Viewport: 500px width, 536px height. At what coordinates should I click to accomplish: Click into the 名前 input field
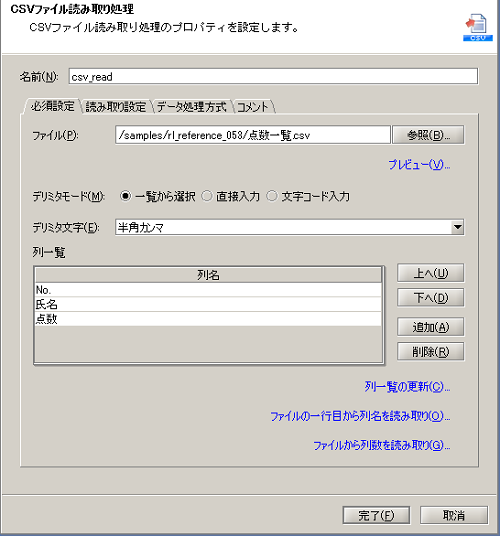[x=273, y=76]
